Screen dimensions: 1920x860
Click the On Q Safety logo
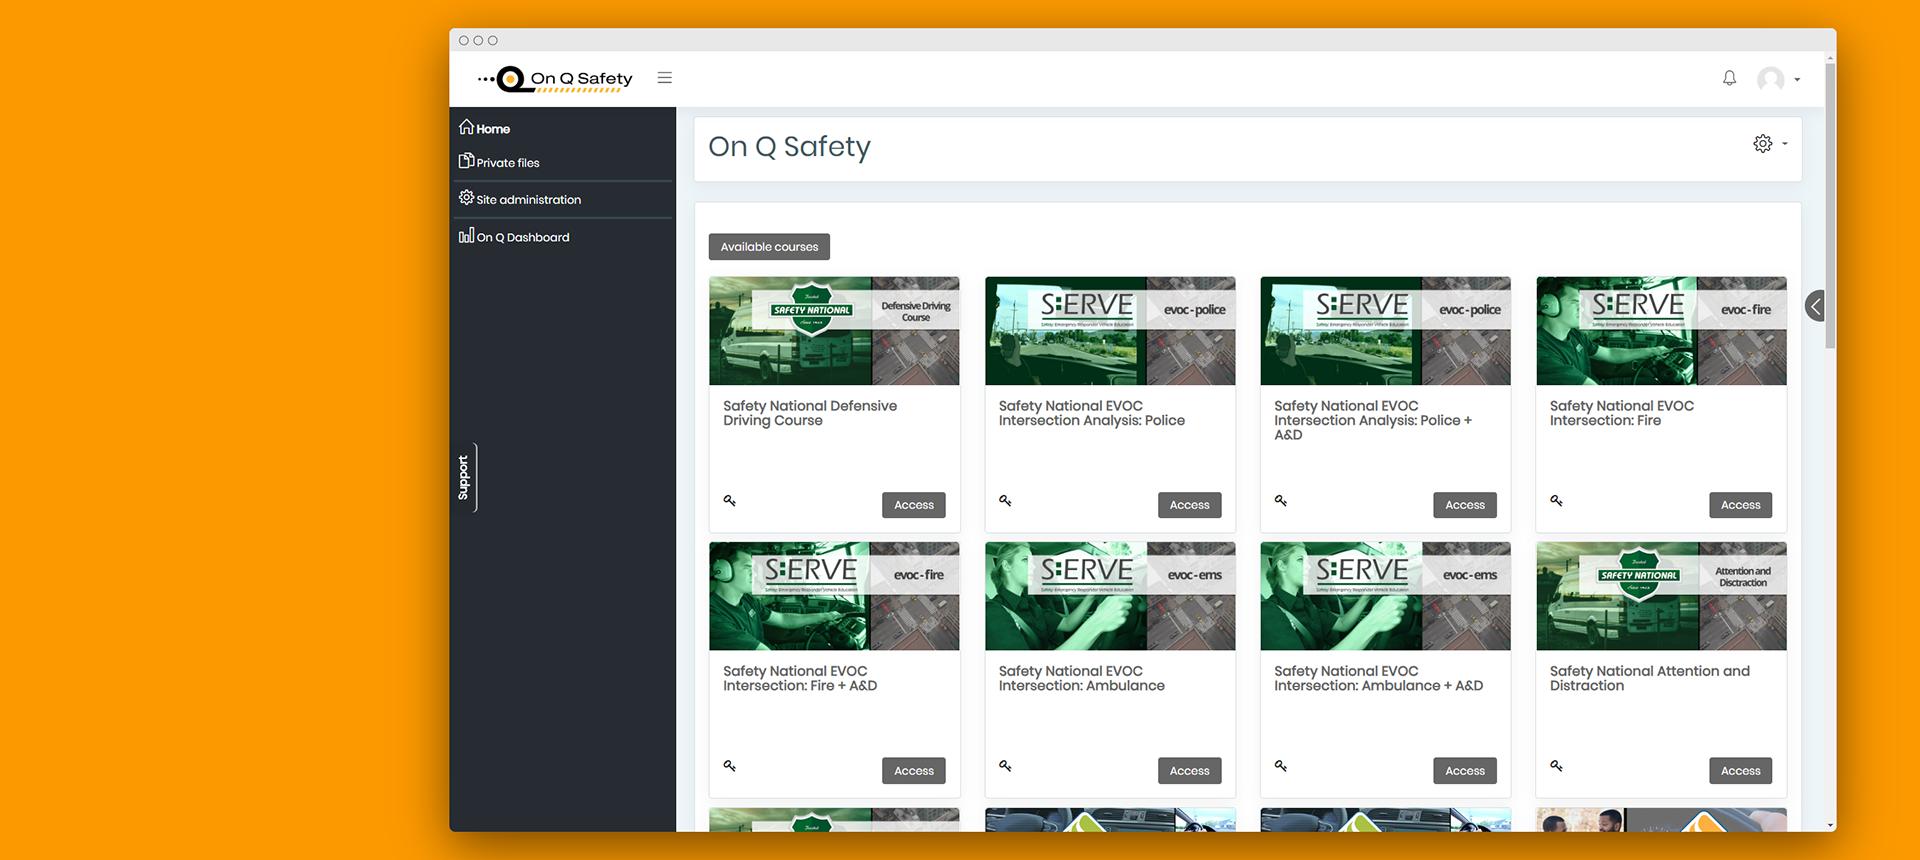(556, 79)
